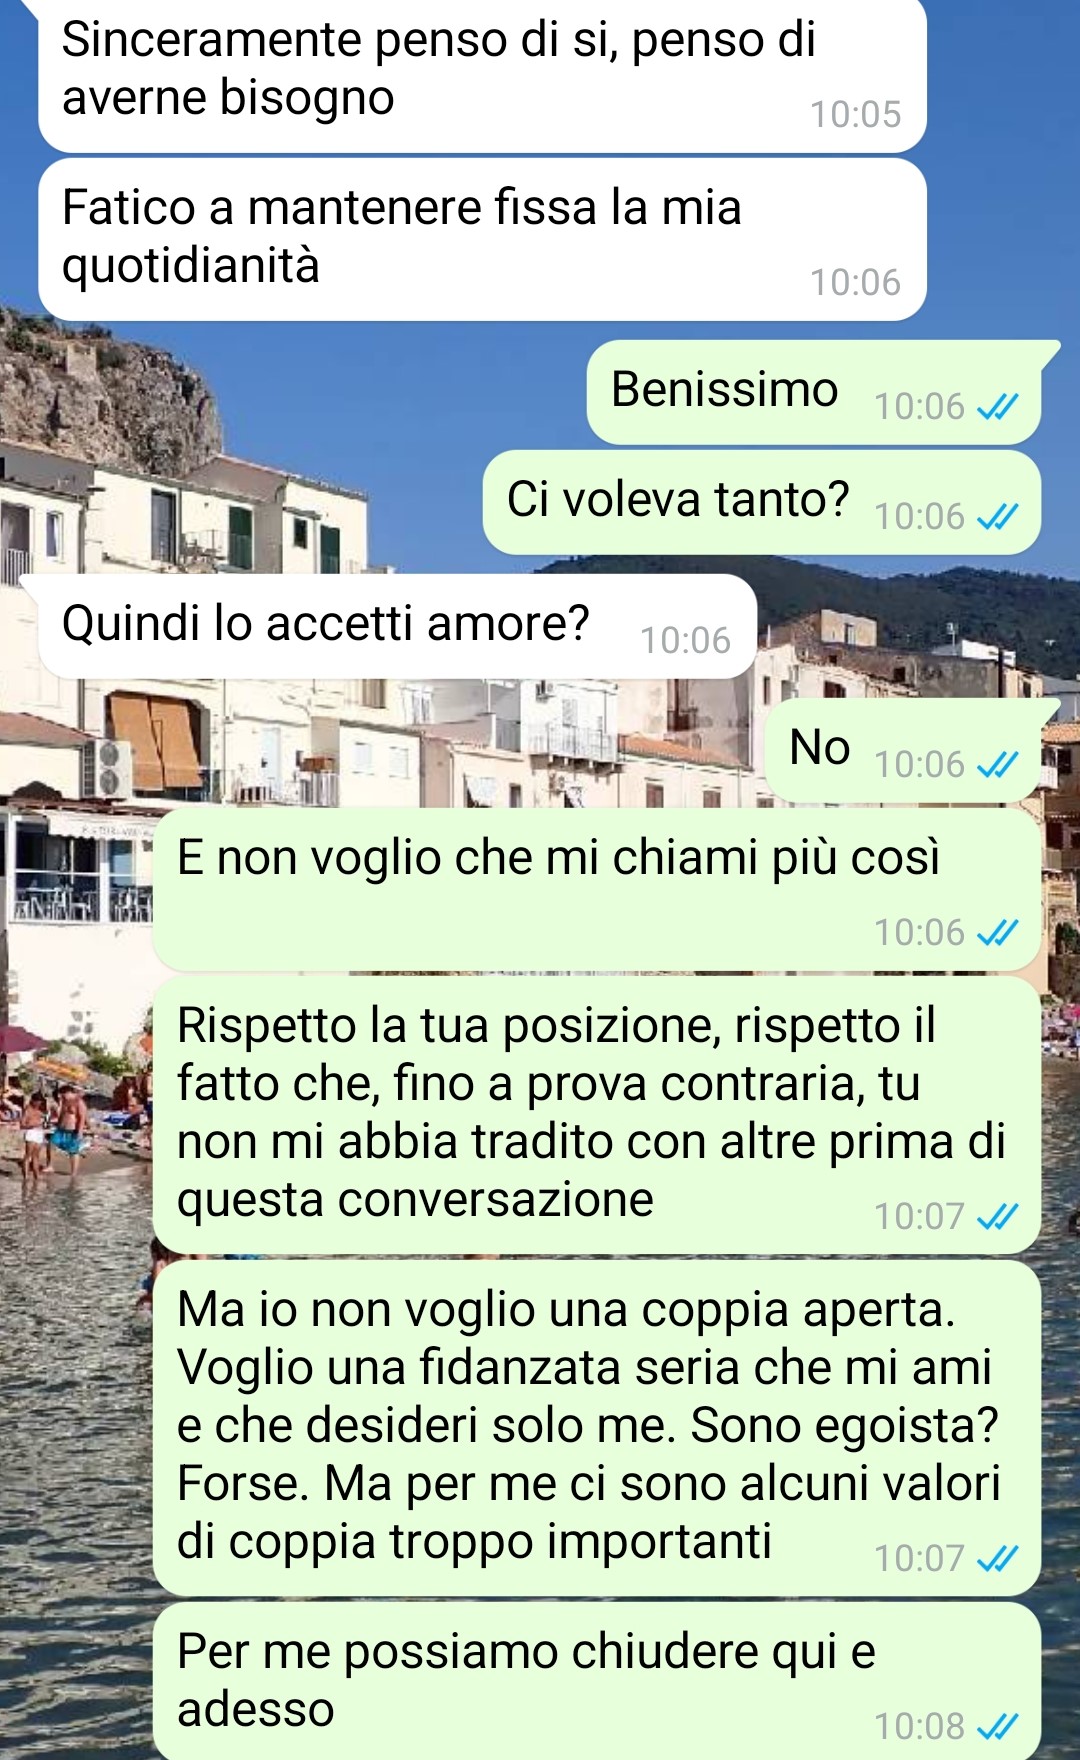
Task: Tap the 10:05 timestamp on the first message
Action: coord(855,115)
